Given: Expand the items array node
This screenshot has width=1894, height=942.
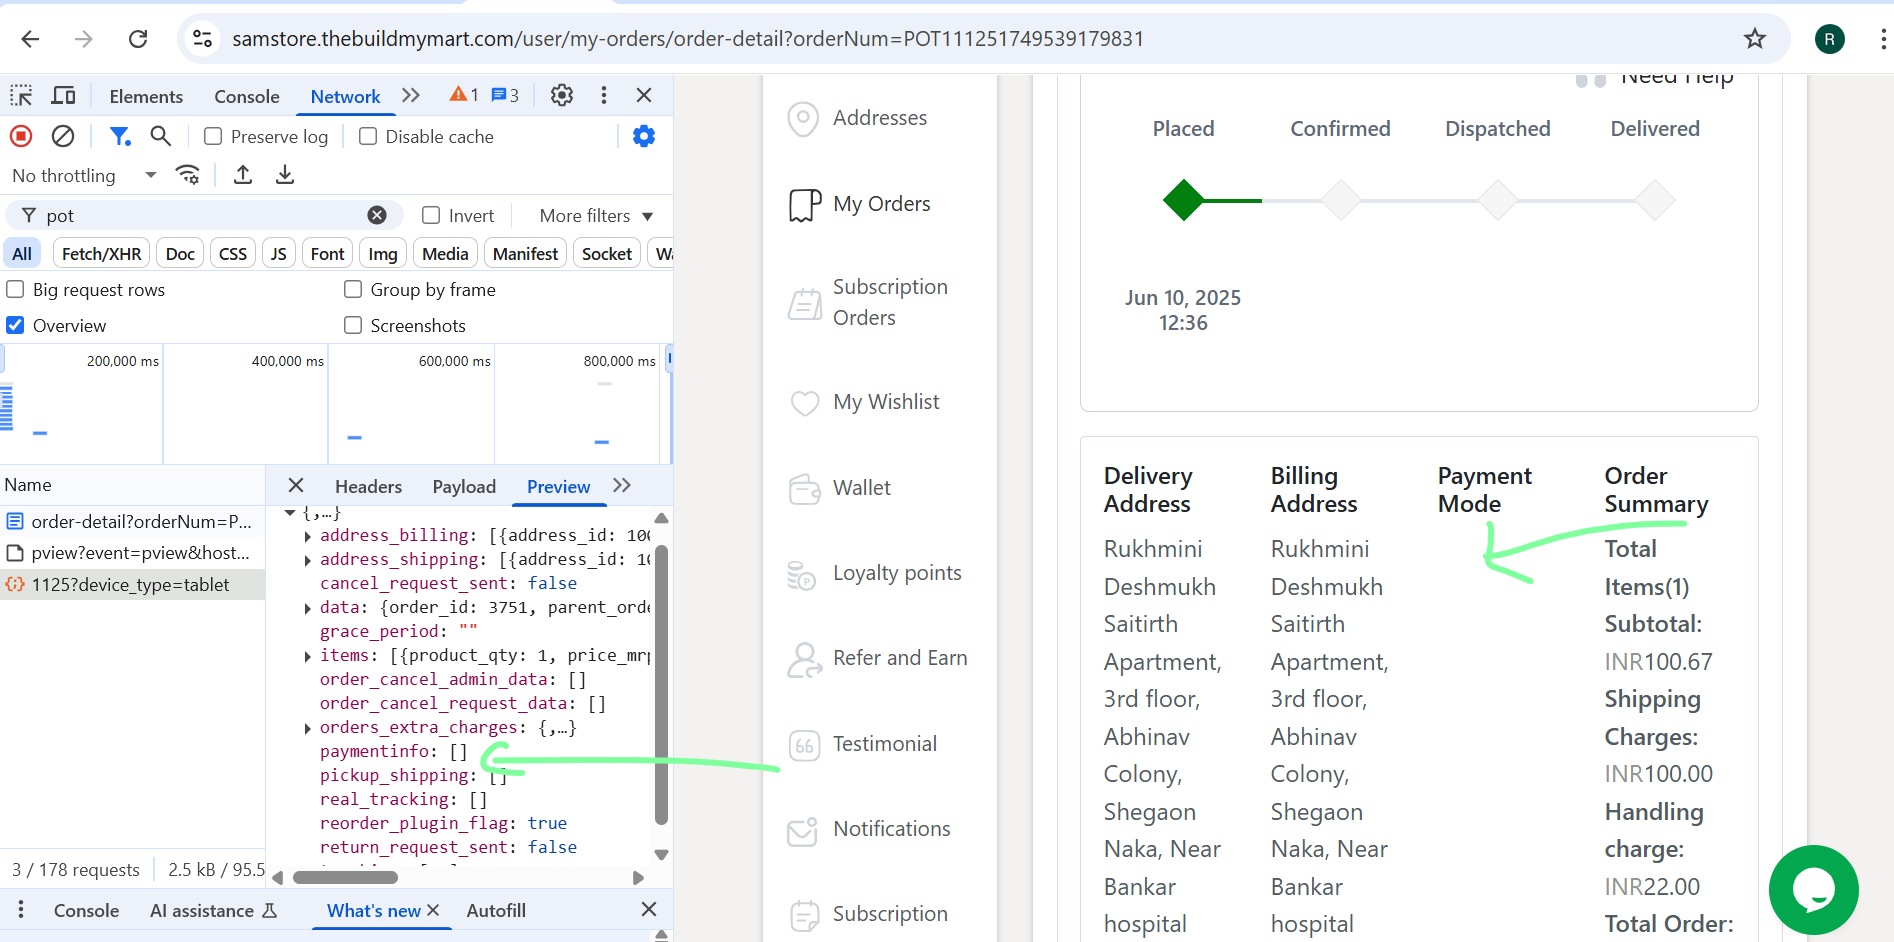Looking at the screenshot, I should coord(307,656).
